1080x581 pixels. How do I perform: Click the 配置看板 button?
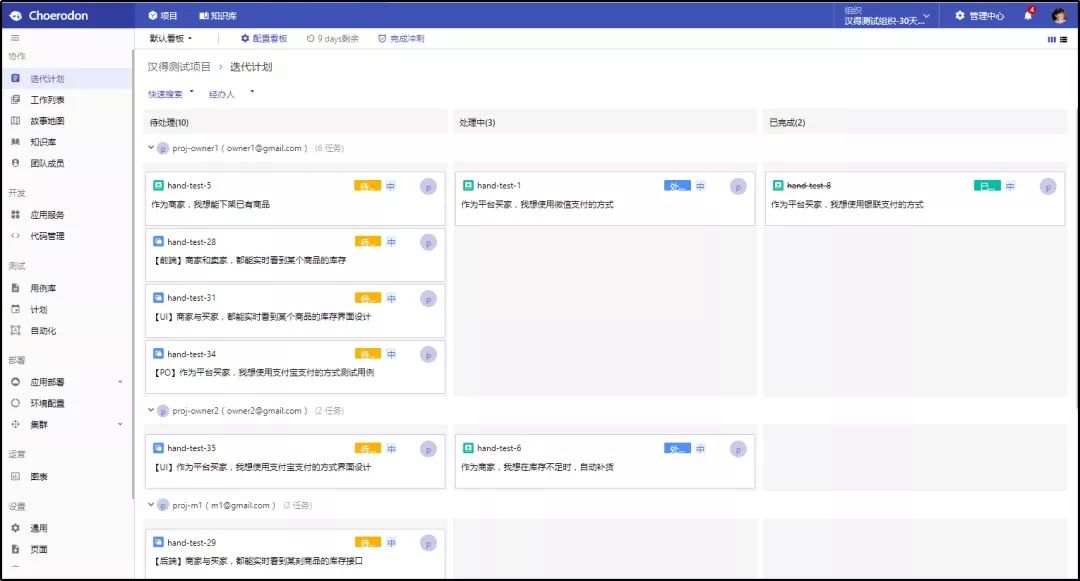coord(264,38)
